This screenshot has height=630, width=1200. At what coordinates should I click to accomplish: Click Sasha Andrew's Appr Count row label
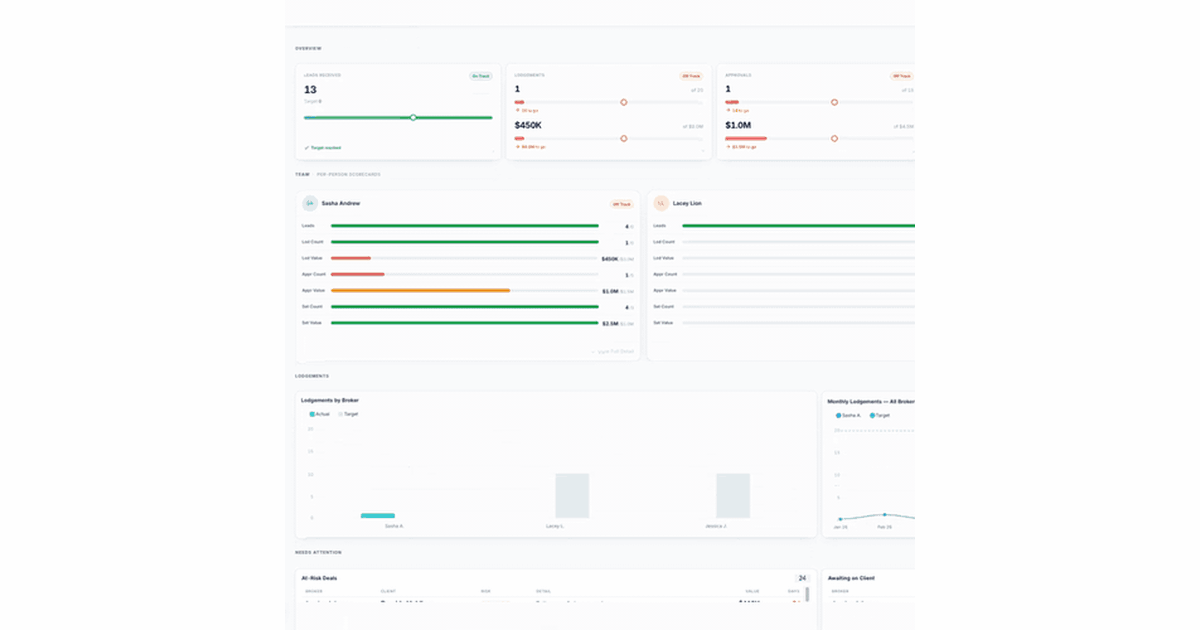[x=314, y=274]
